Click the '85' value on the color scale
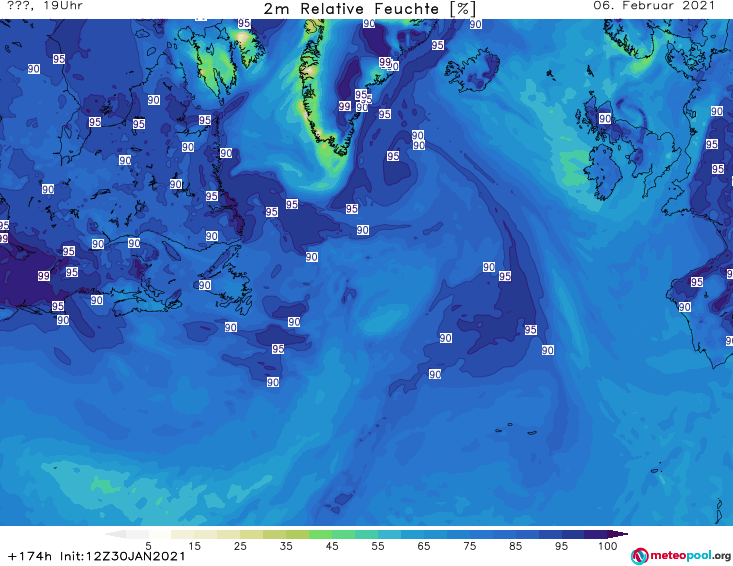The height and width of the screenshot is (566, 733). [515, 546]
